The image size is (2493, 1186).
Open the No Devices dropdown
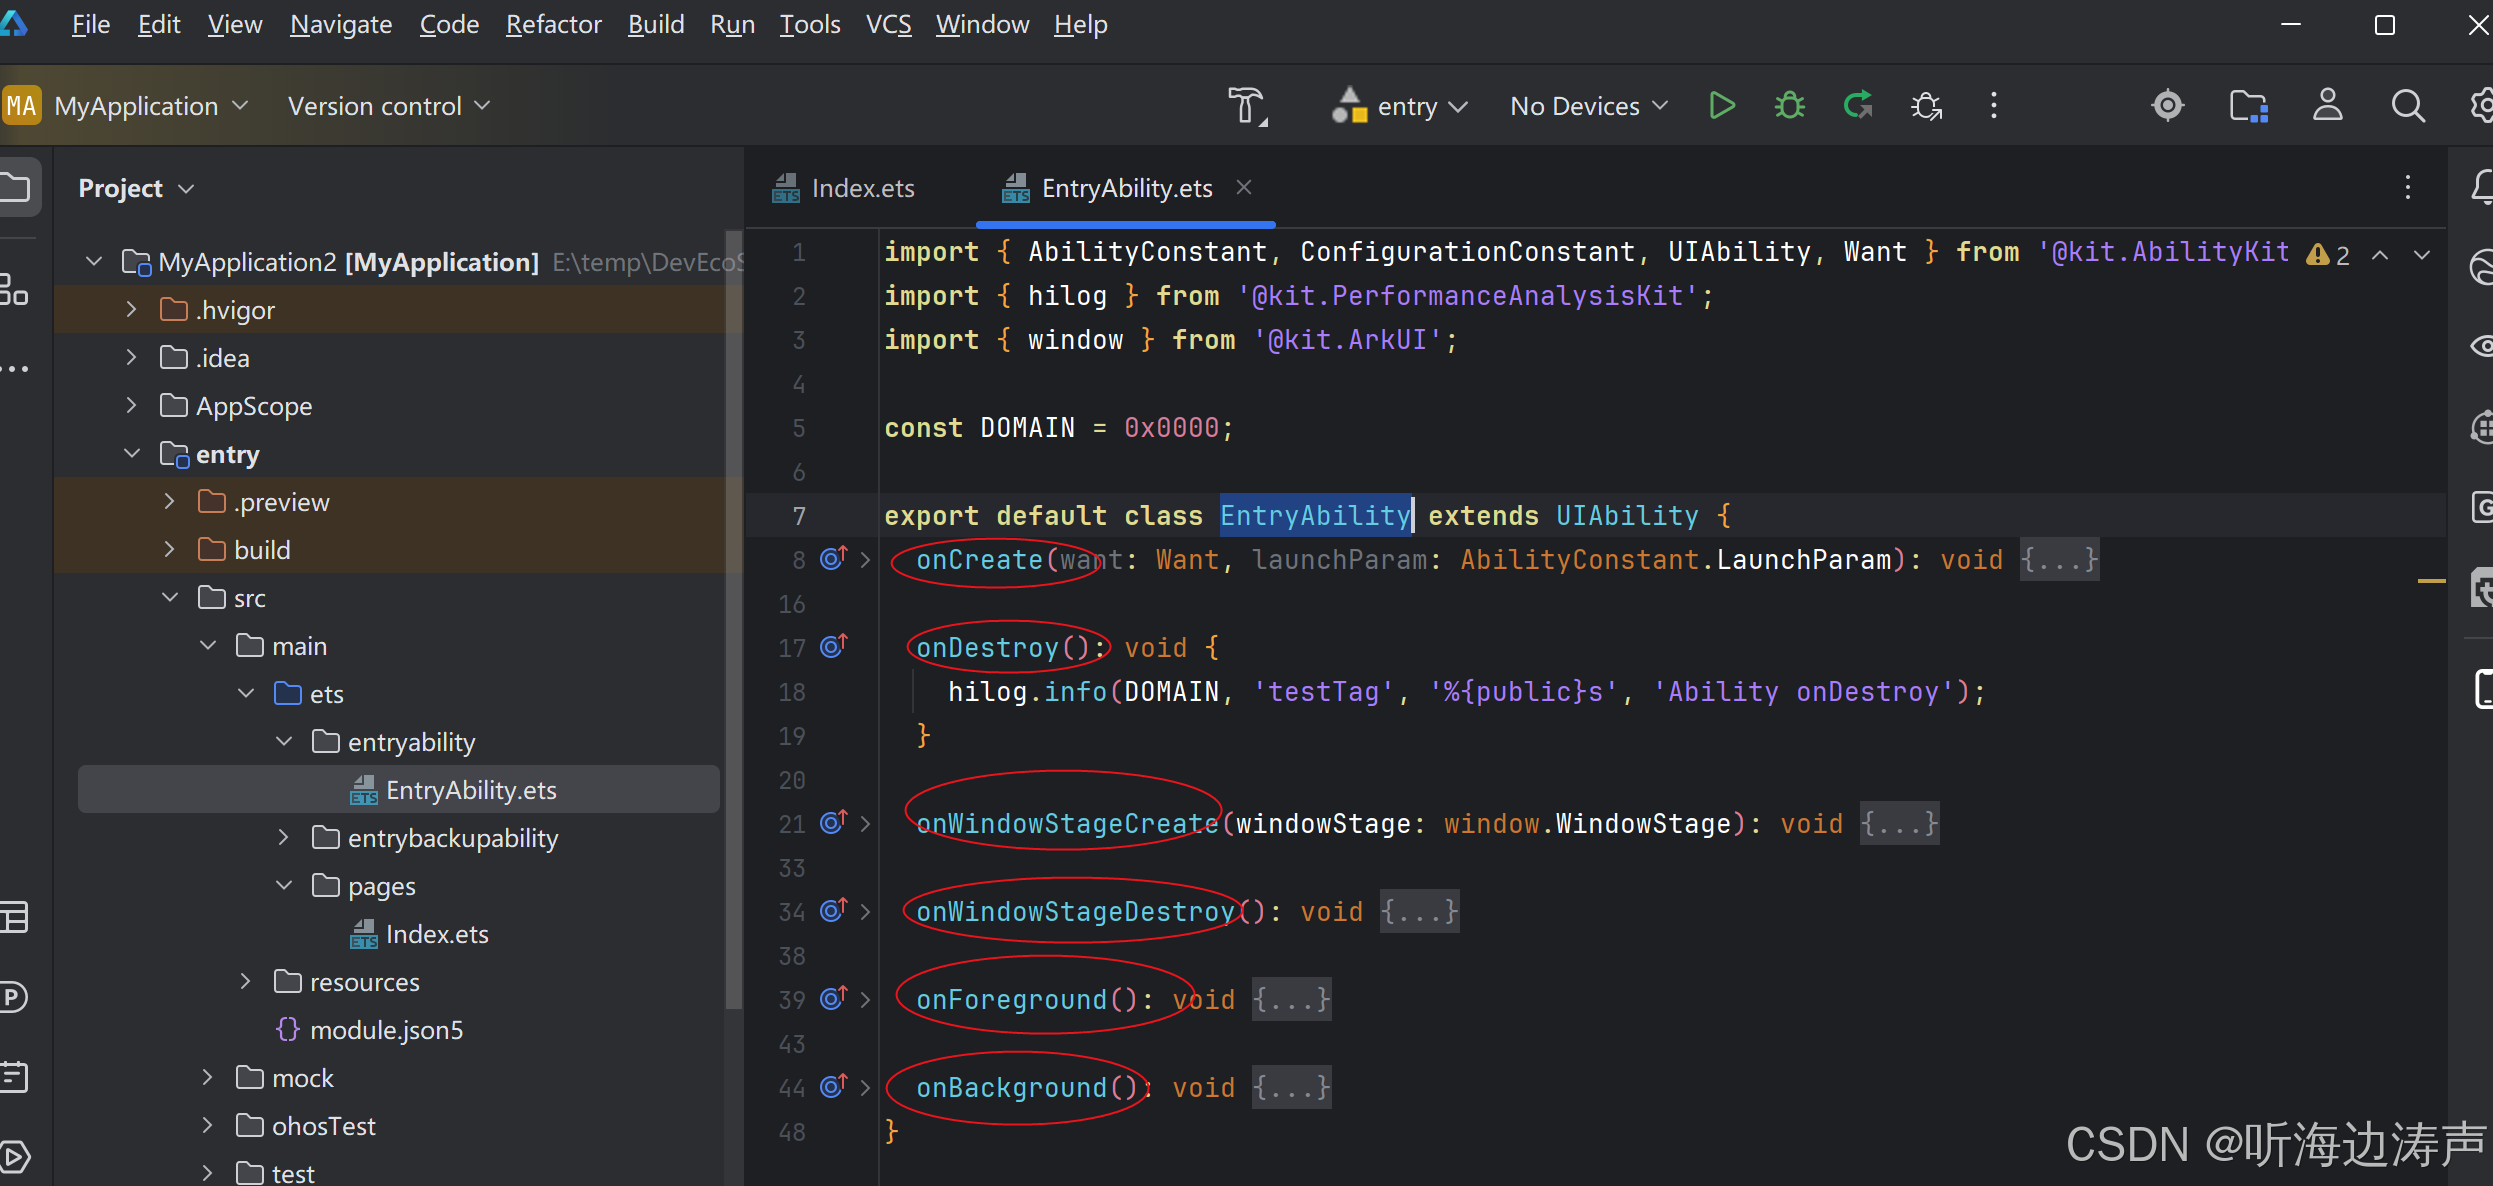pyautogui.click(x=1589, y=106)
